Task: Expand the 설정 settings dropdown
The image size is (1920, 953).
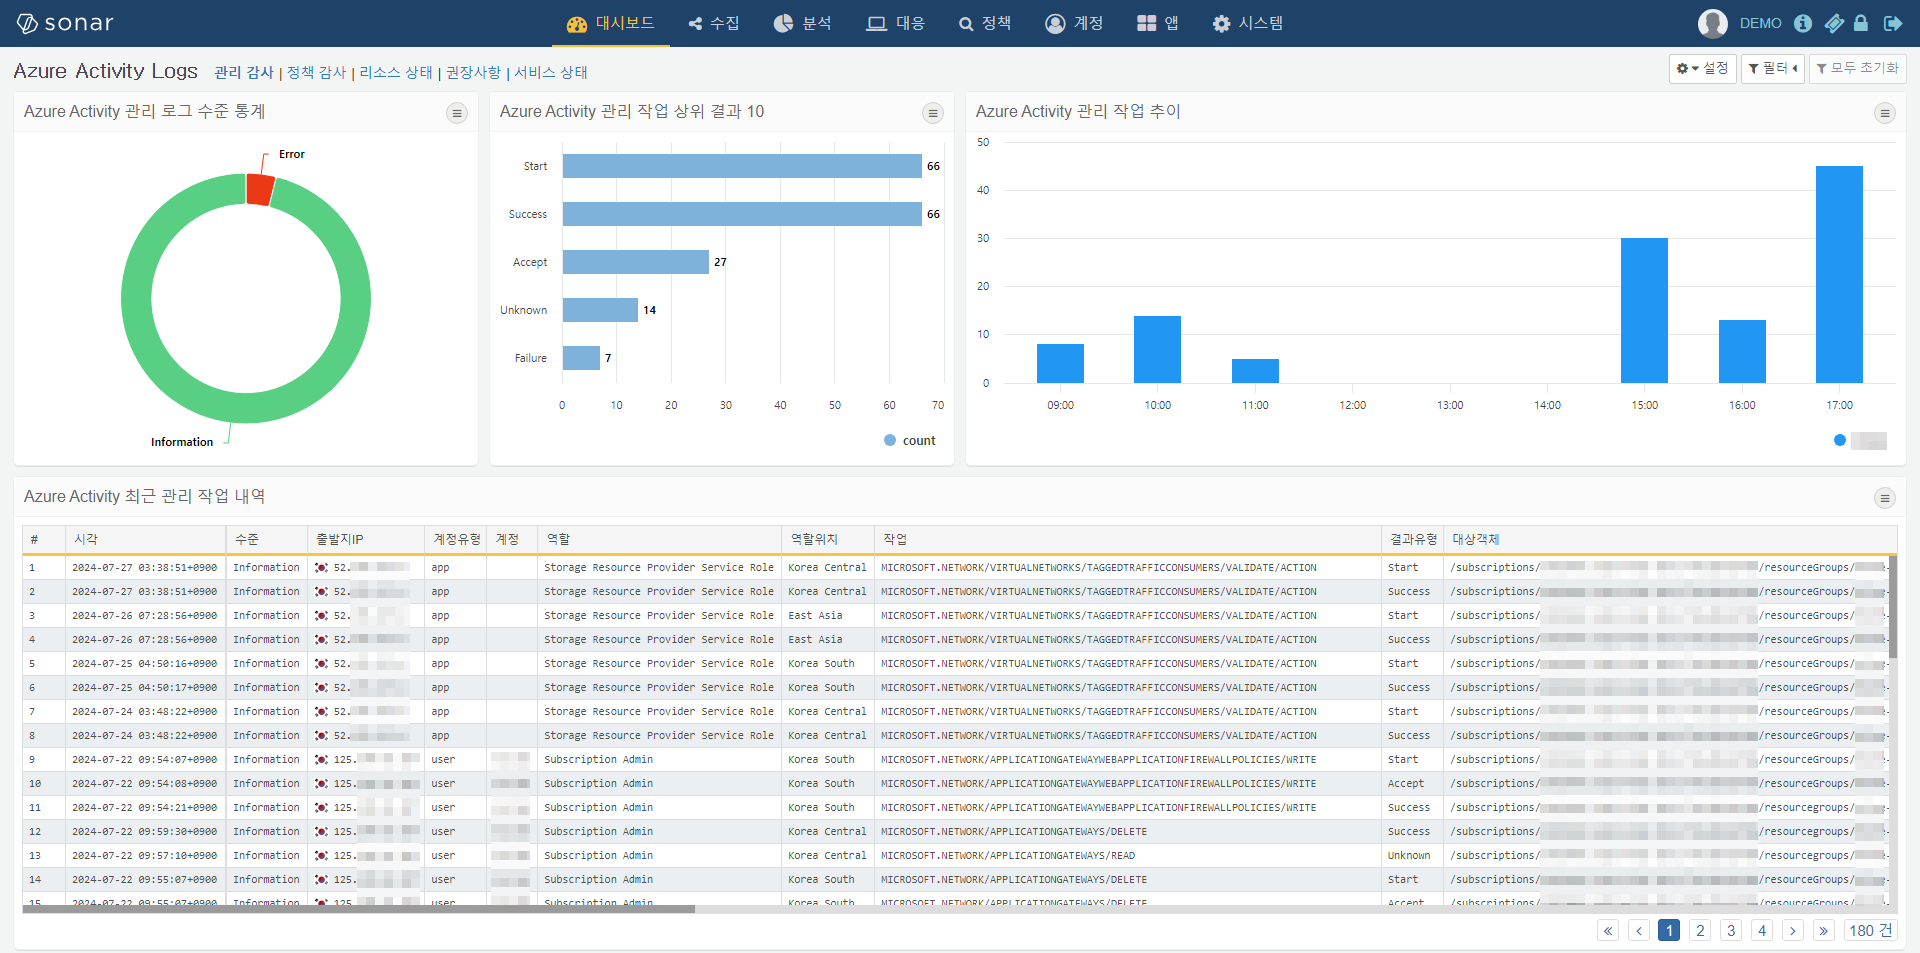Action: (1702, 68)
